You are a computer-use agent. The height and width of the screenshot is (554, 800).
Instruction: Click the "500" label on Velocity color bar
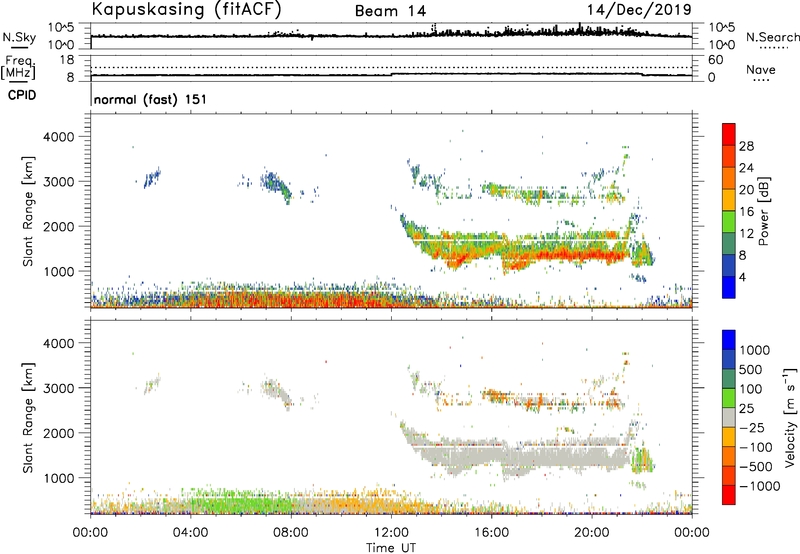(751, 370)
